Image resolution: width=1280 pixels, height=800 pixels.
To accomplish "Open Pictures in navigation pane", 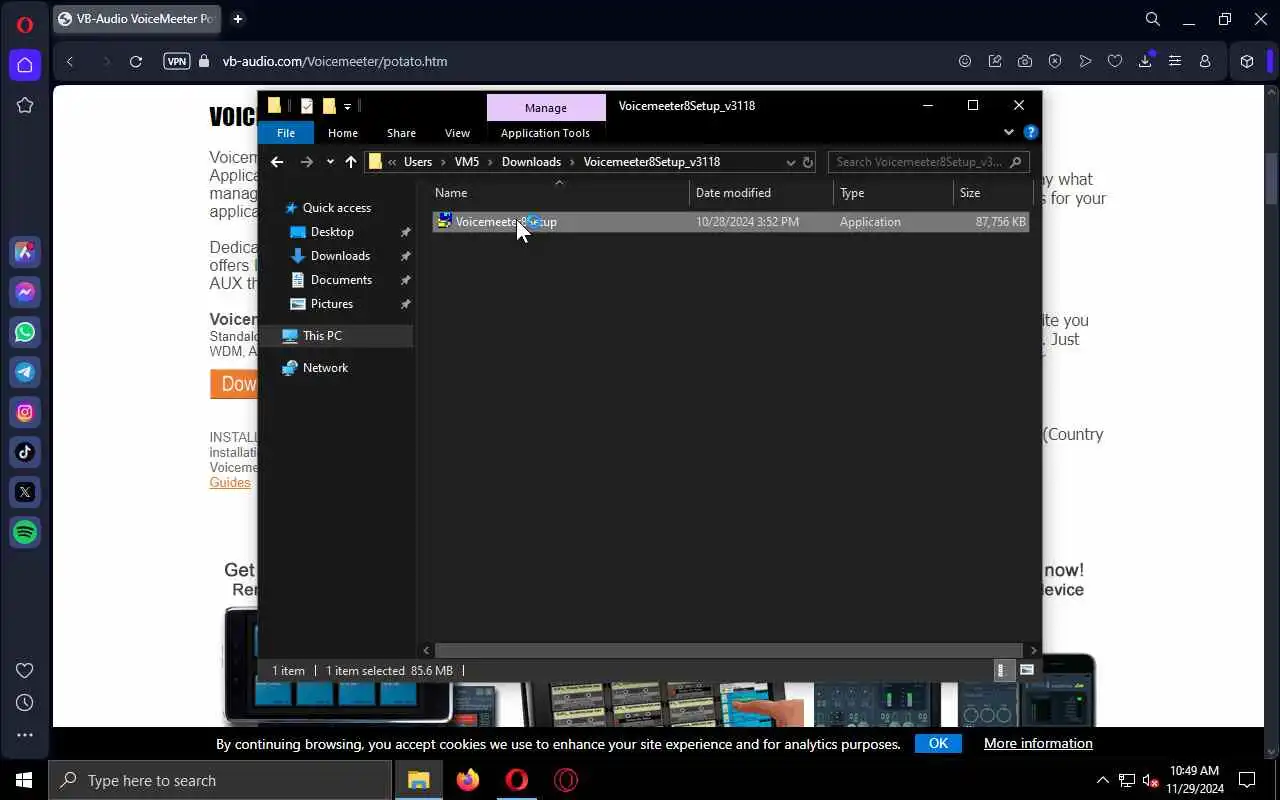I will [332, 304].
